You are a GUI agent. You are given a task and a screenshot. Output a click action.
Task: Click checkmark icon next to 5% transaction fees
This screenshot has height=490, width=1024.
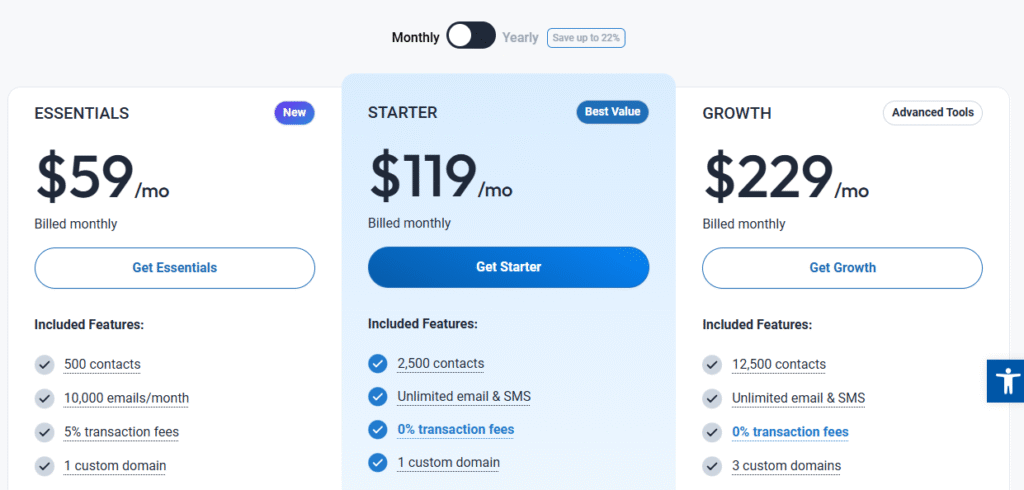tap(44, 432)
